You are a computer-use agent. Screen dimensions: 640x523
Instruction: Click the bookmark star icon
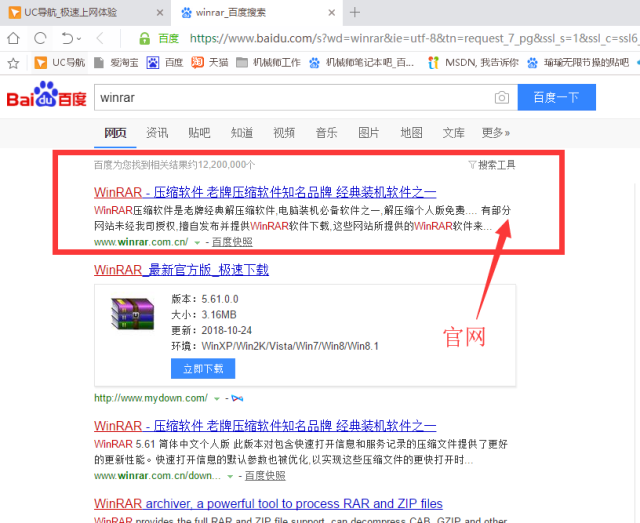click(13, 63)
